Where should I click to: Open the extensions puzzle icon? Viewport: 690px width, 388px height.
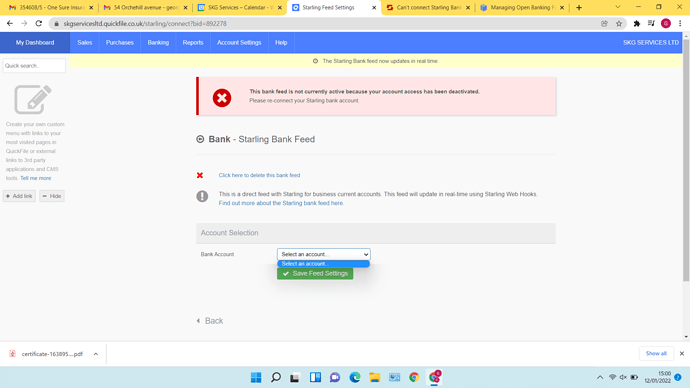pyautogui.click(x=637, y=24)
